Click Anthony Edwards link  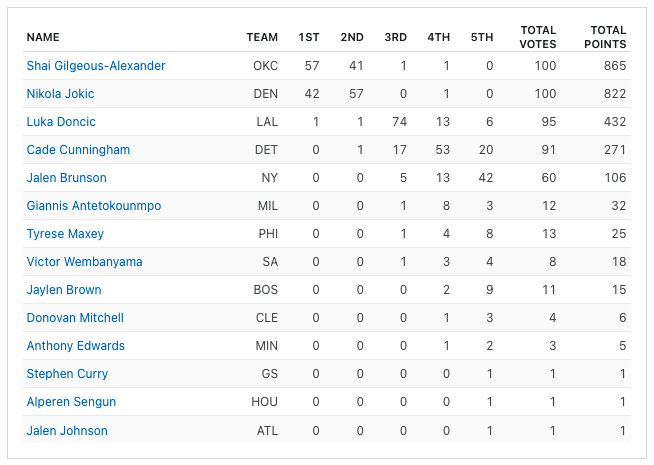tap(76, 346)
